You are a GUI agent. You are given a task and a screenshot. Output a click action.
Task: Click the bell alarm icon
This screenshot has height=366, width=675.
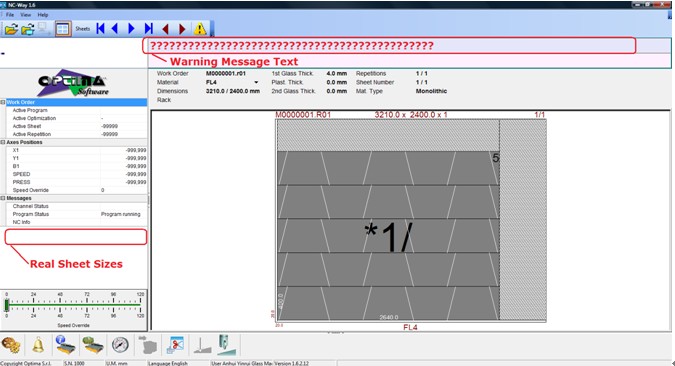[x=38, y=345]
